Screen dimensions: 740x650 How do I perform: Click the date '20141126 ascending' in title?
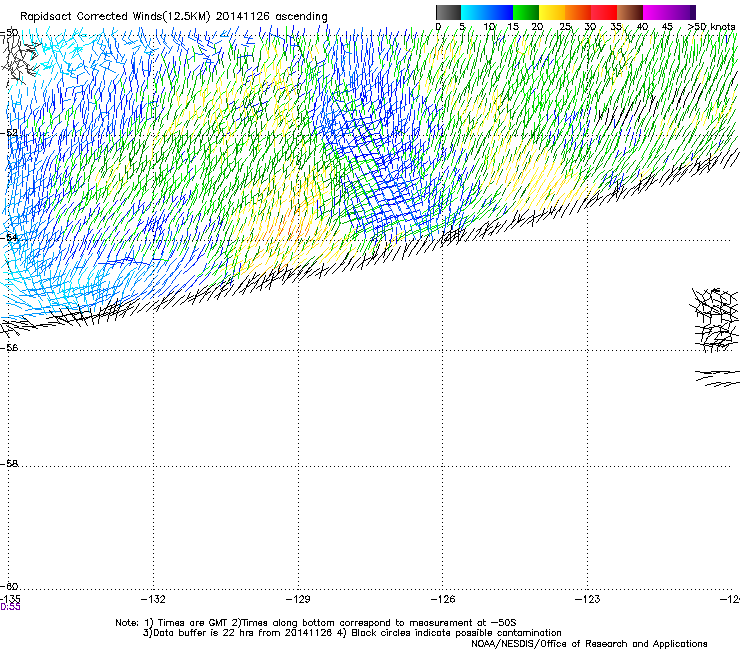[x=271, y=17]
